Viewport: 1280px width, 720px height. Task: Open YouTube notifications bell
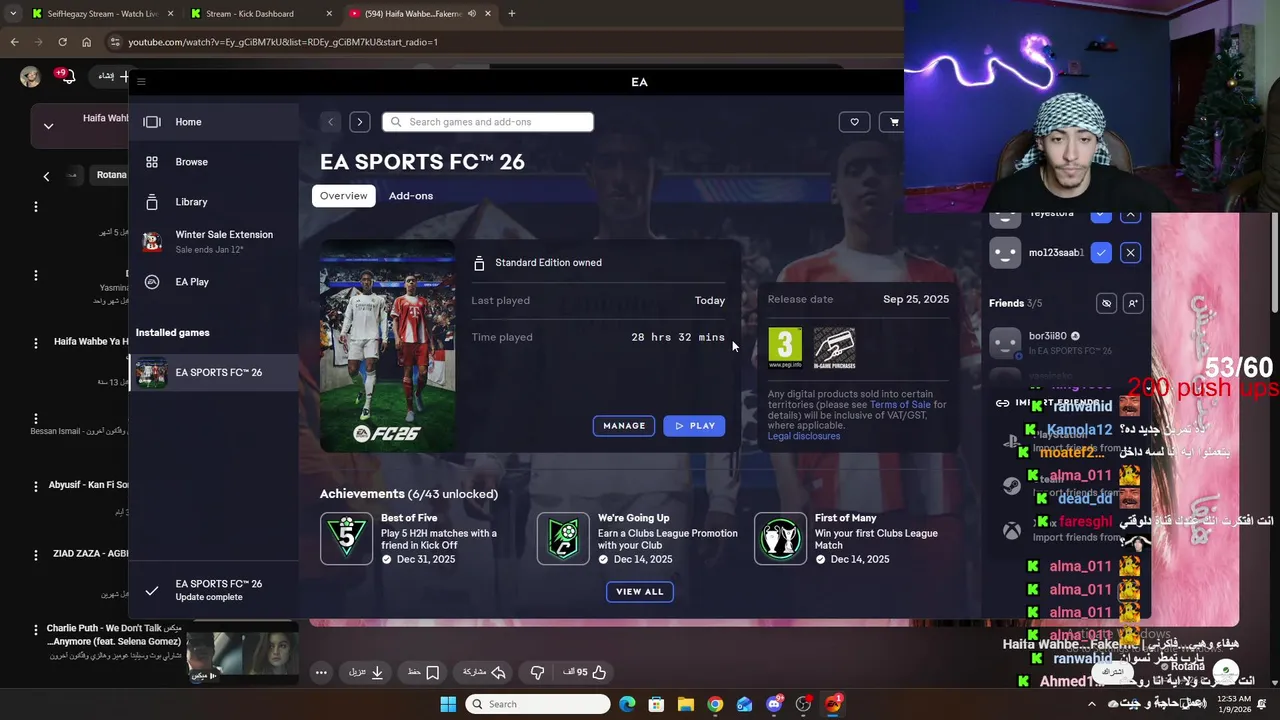tap(67, 76)
